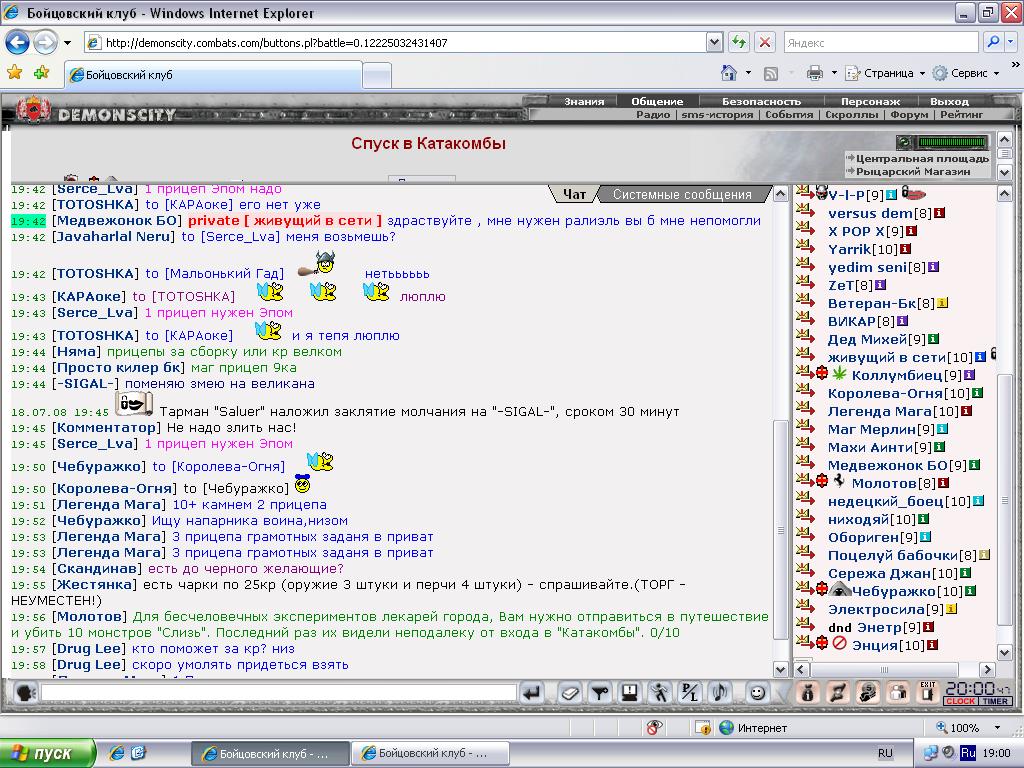
Task: Open the Общение menu
Action: (x=657, y=101)
